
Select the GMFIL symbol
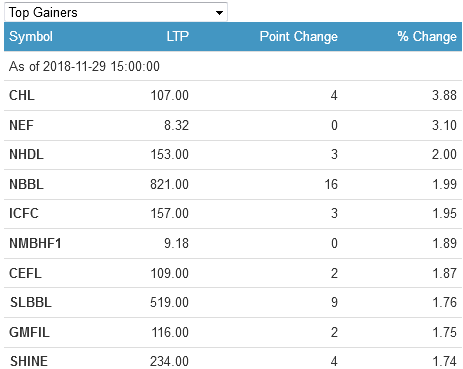tap(29, 332)
